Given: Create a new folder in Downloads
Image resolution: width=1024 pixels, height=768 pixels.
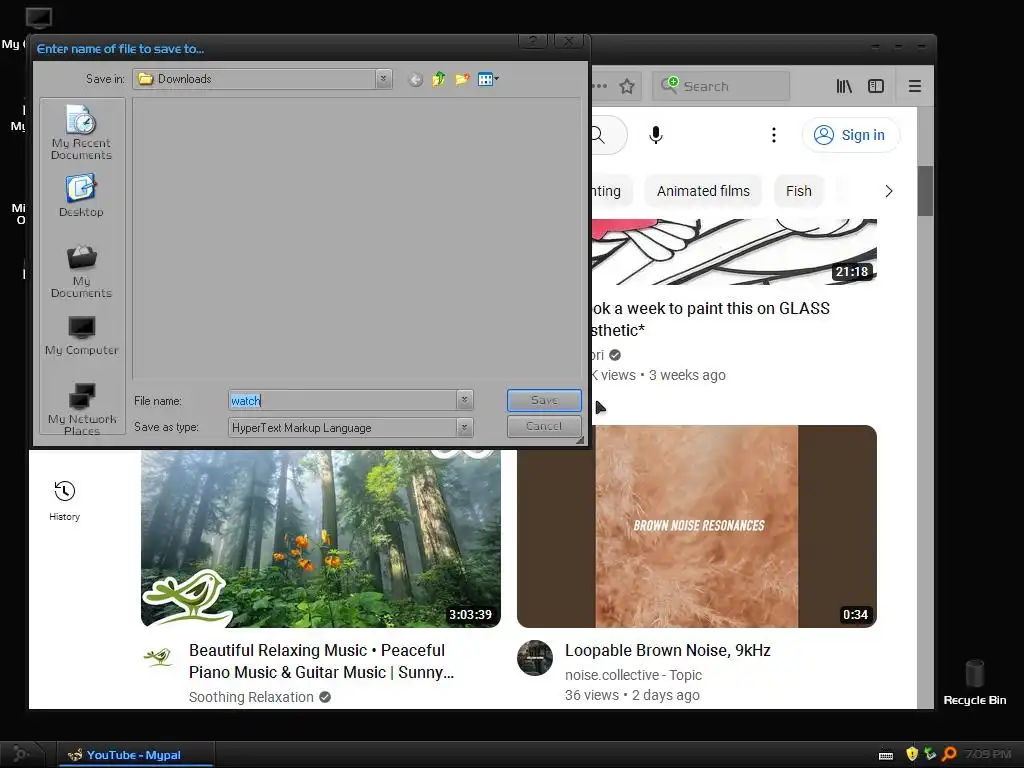Looking at the screenshot, I should coord(462,79).
